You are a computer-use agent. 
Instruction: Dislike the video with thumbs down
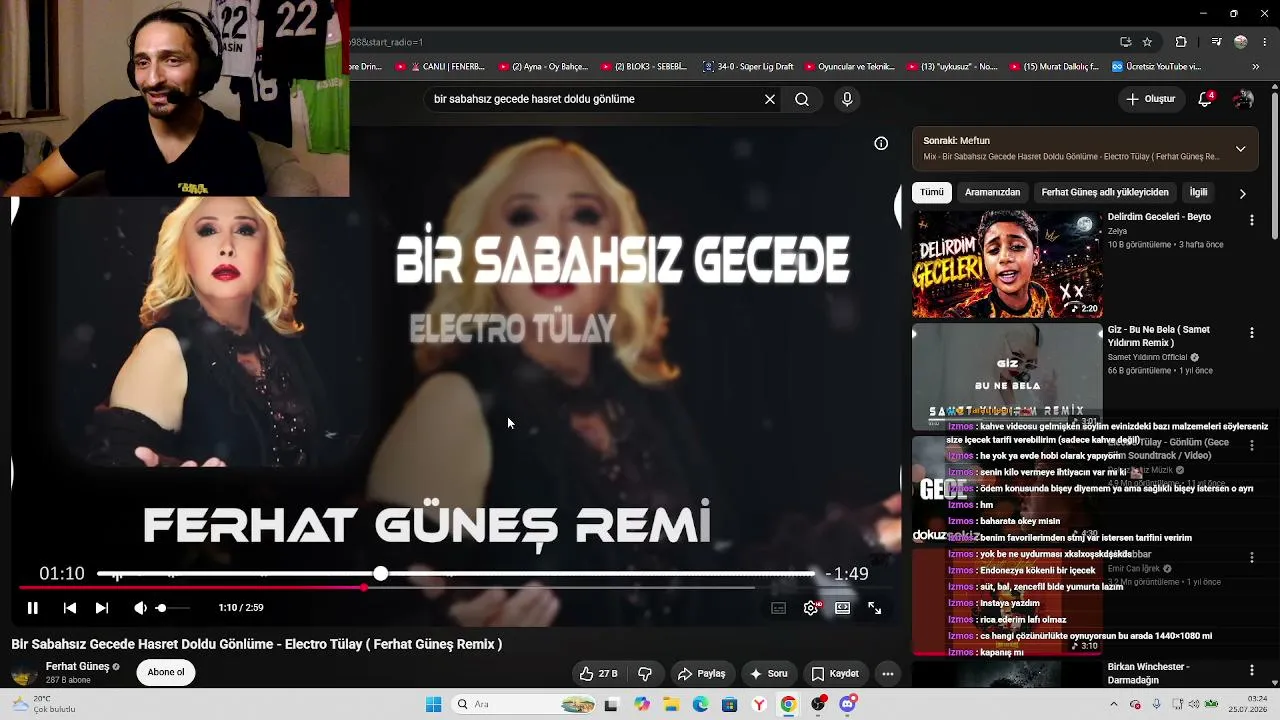[x=645, y=674]
